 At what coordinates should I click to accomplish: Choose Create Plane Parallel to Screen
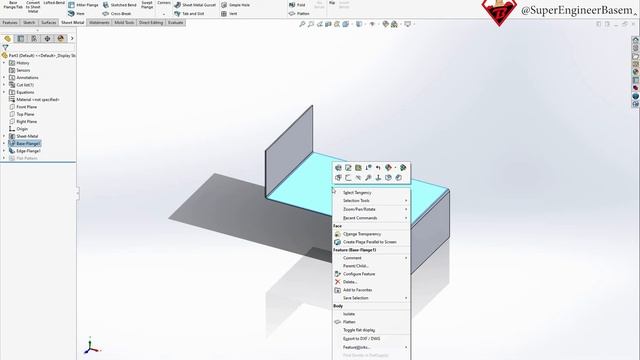(371, 242)
